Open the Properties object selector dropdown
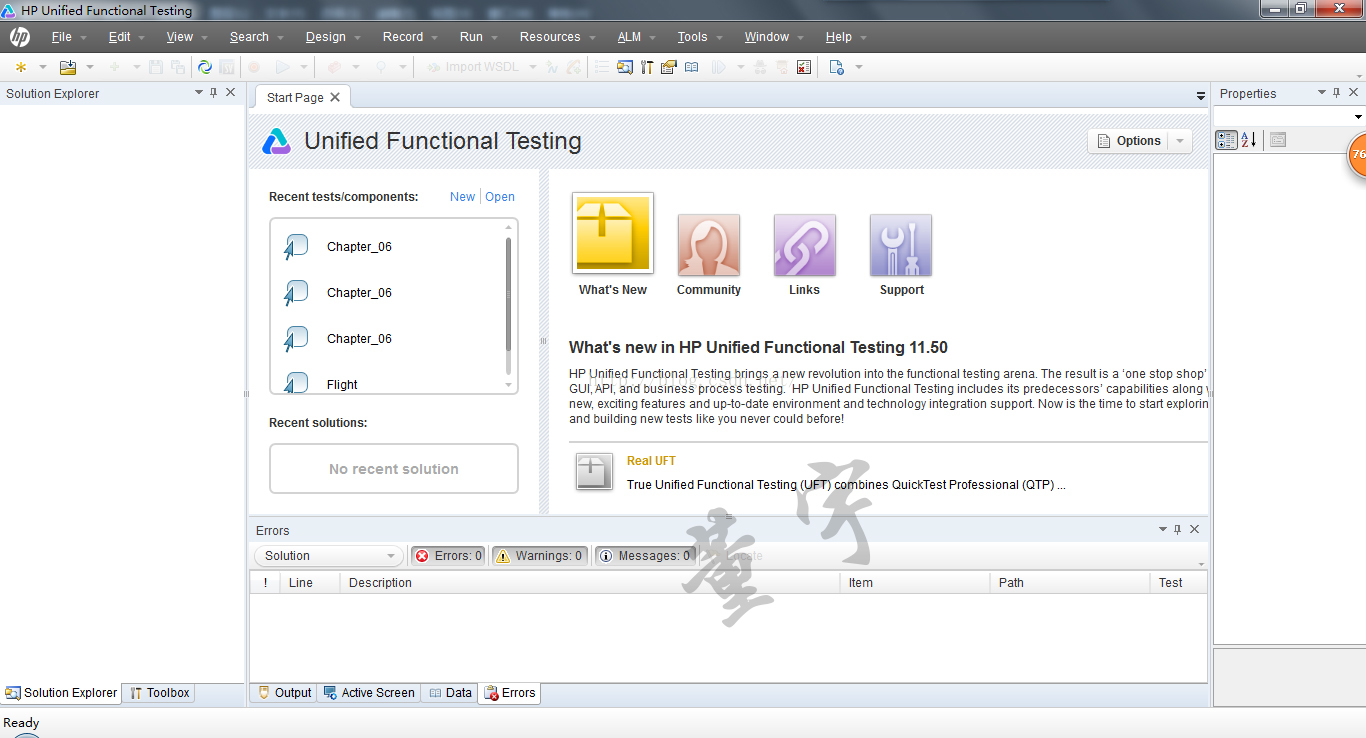1366x738 pixels. click(1358, 117)
